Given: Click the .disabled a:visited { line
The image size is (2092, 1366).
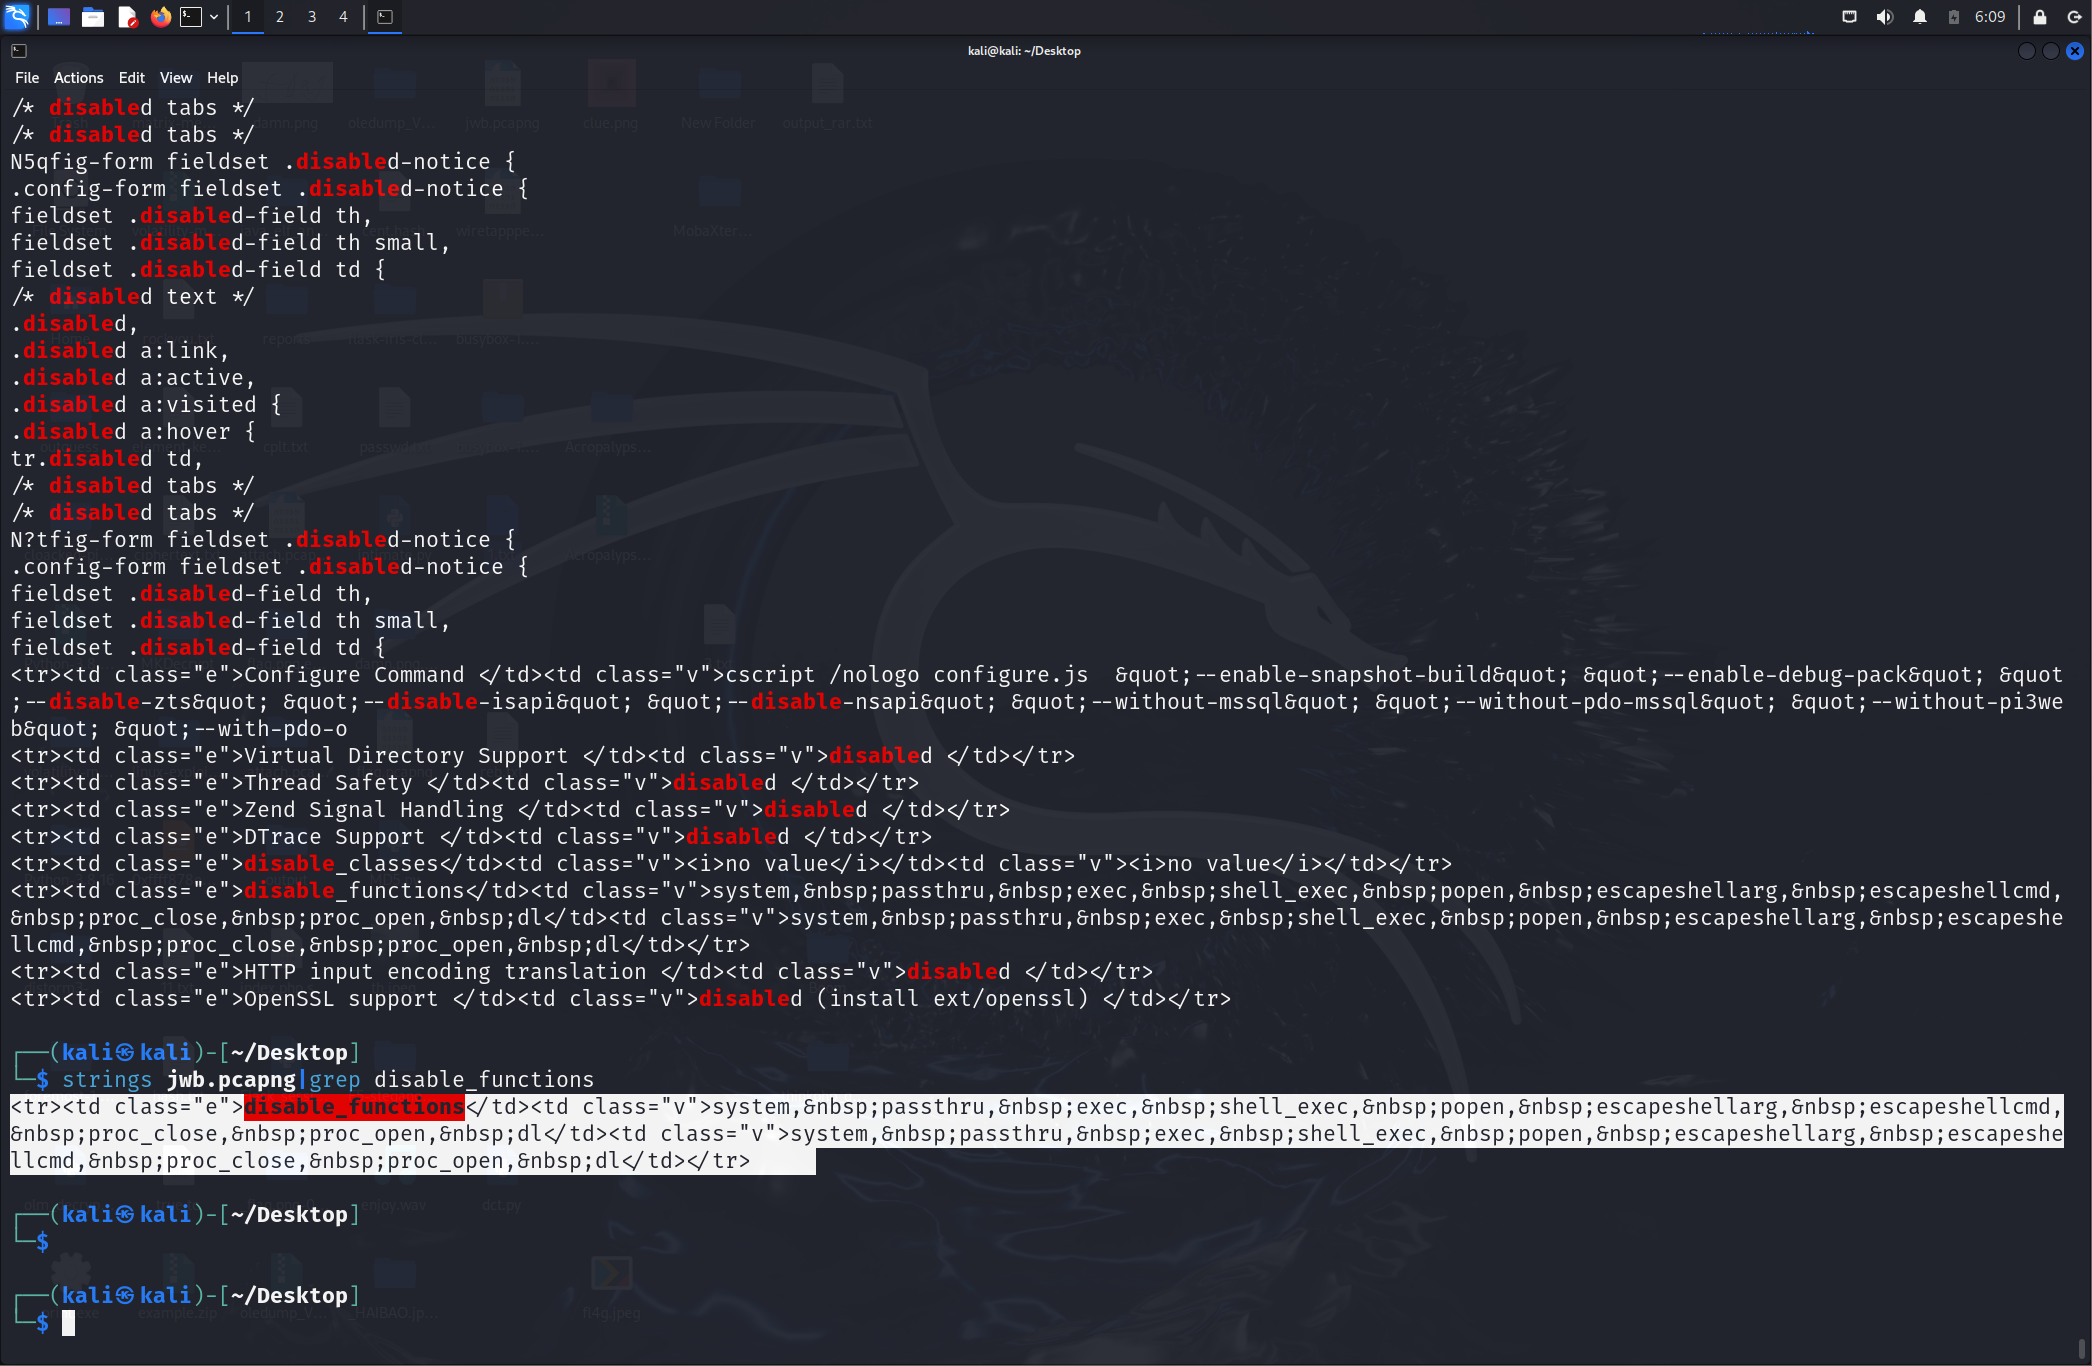Looking at the screenshot, I should 146,405.
